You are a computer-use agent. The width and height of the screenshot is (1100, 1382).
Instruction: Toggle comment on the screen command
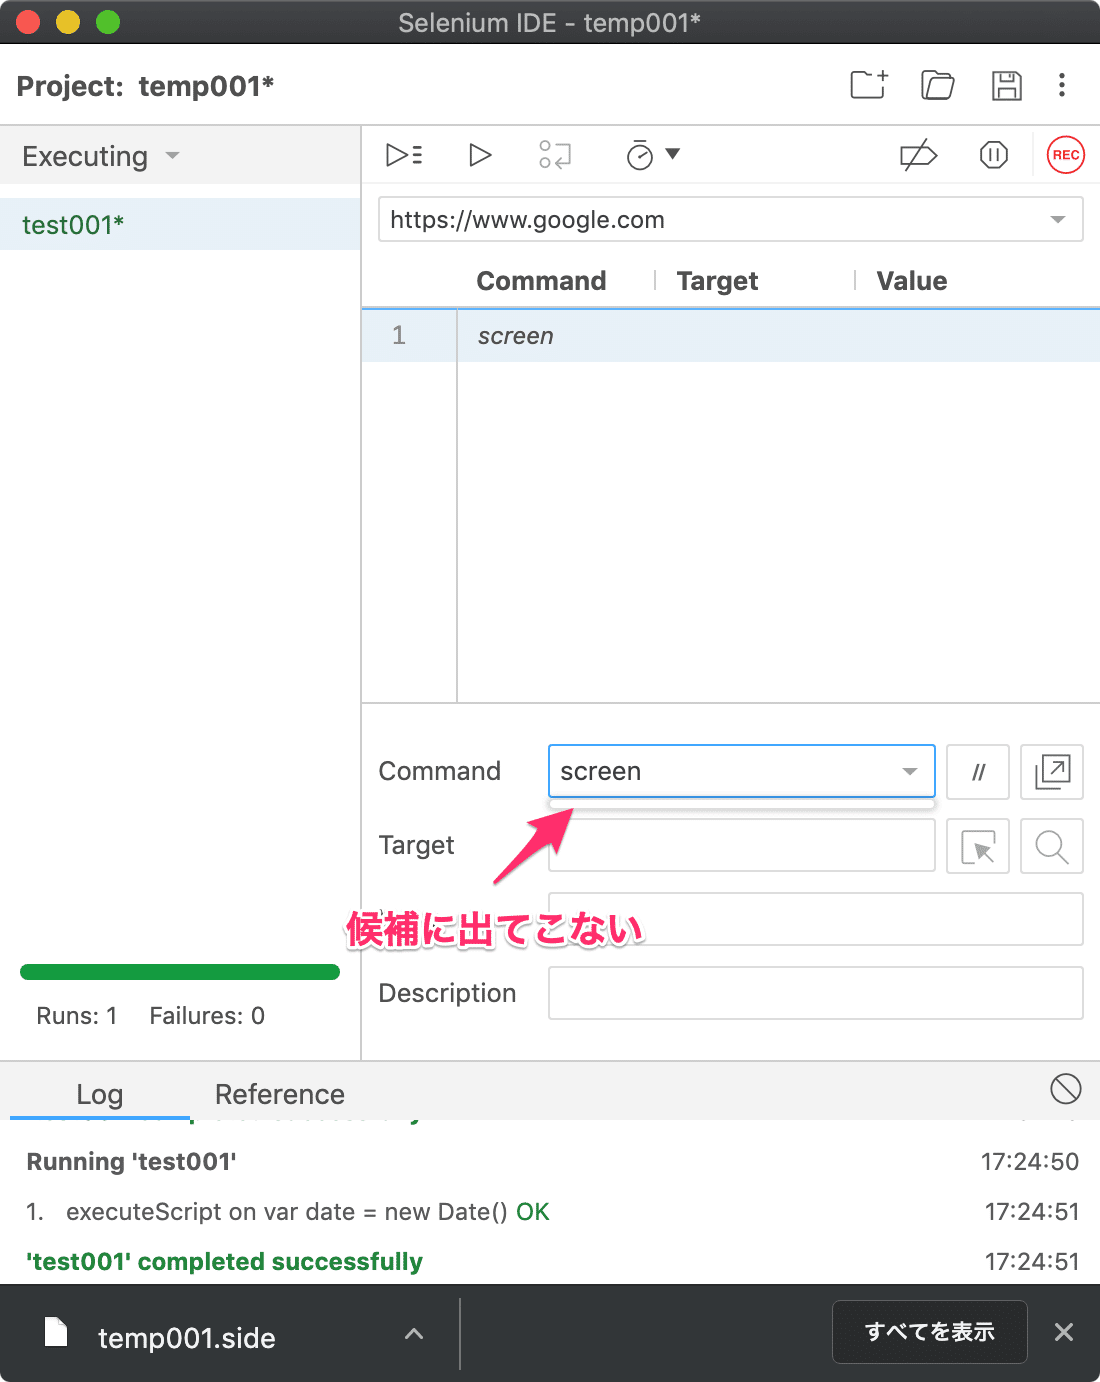point(977,771)
